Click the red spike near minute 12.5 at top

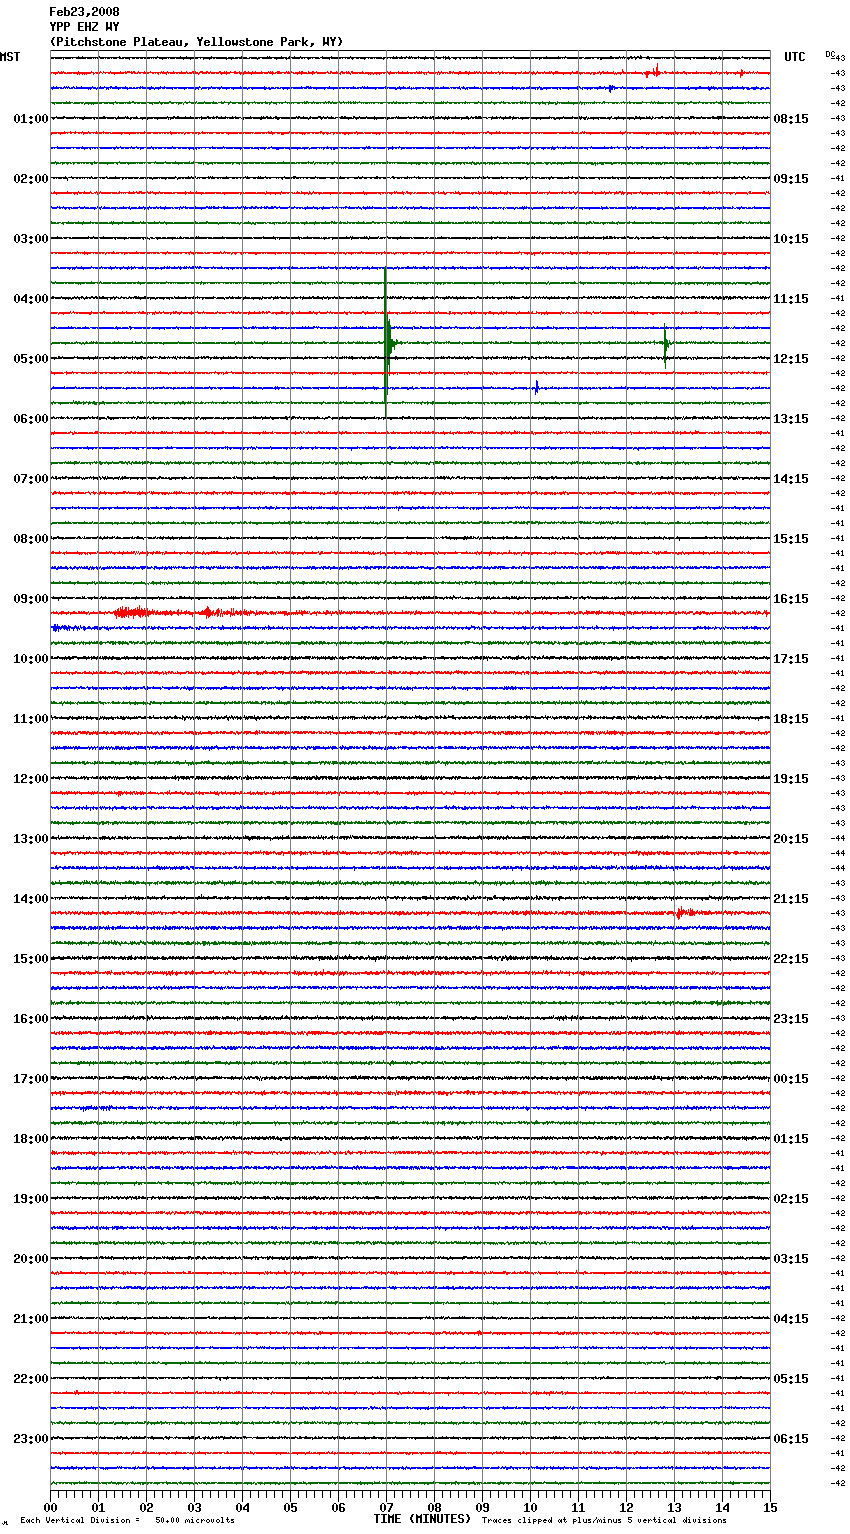coord(655,71)
